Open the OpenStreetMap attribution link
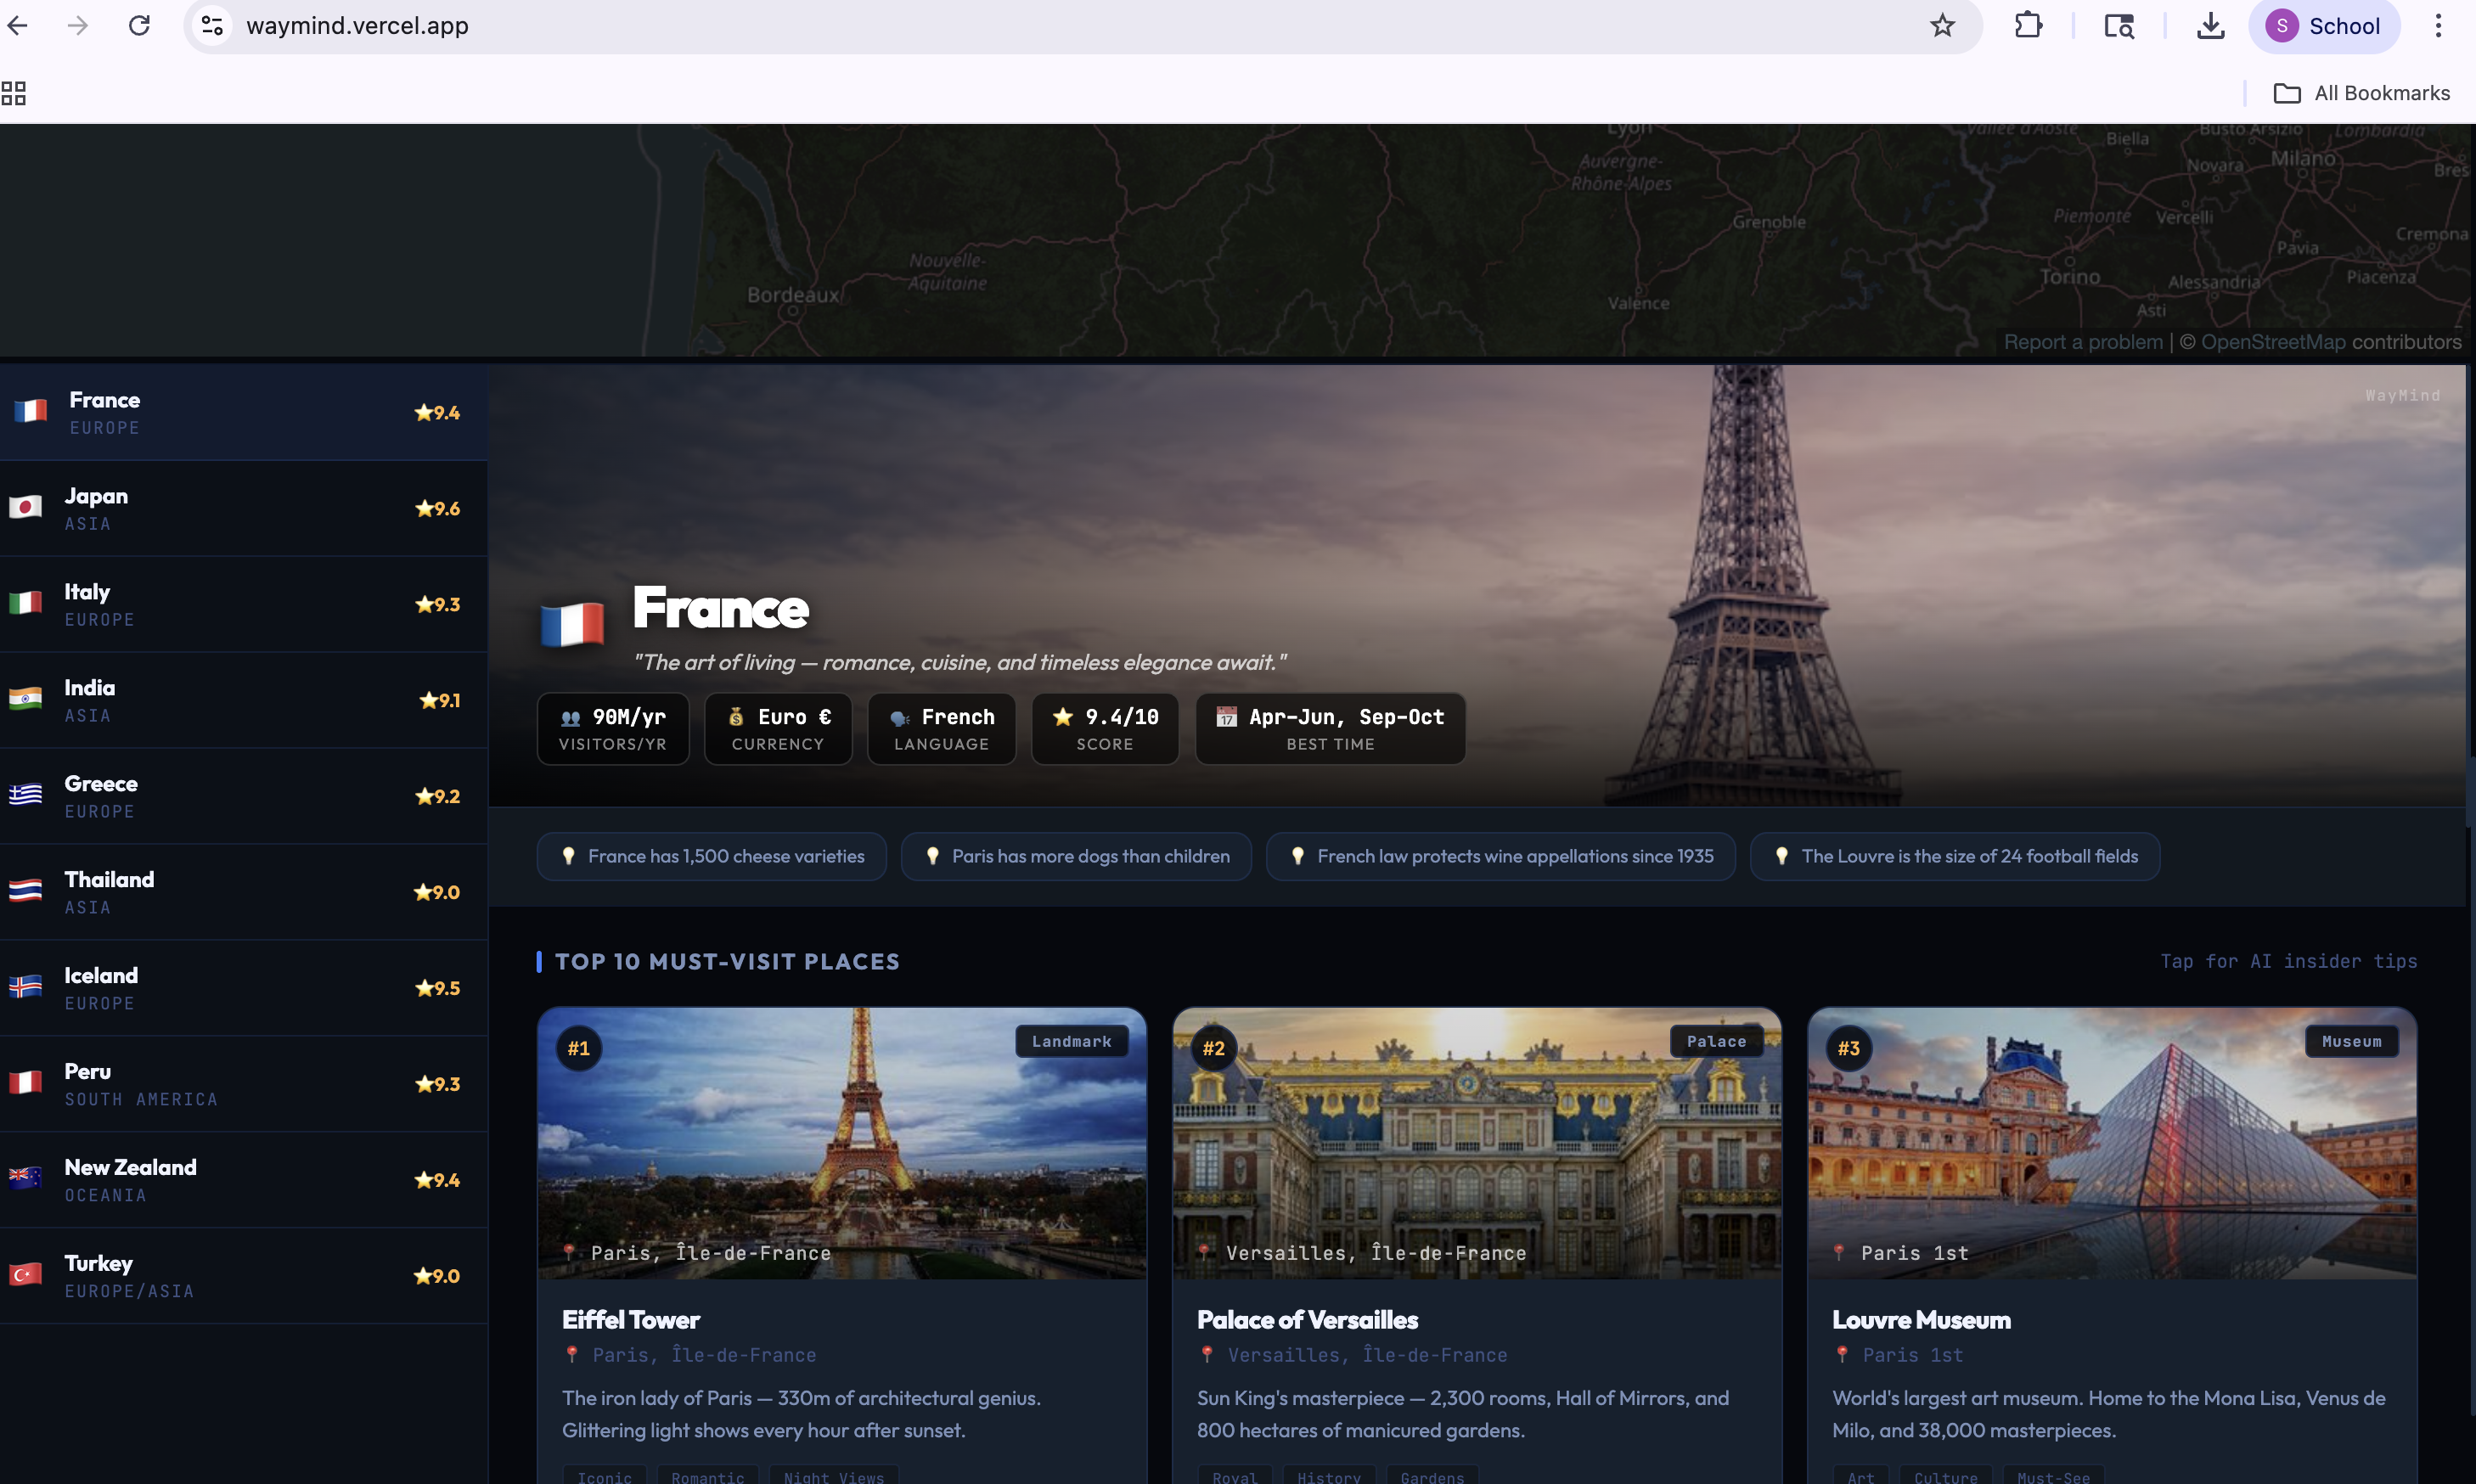The image size is (2476, 1484). [x=2273, y=342]
